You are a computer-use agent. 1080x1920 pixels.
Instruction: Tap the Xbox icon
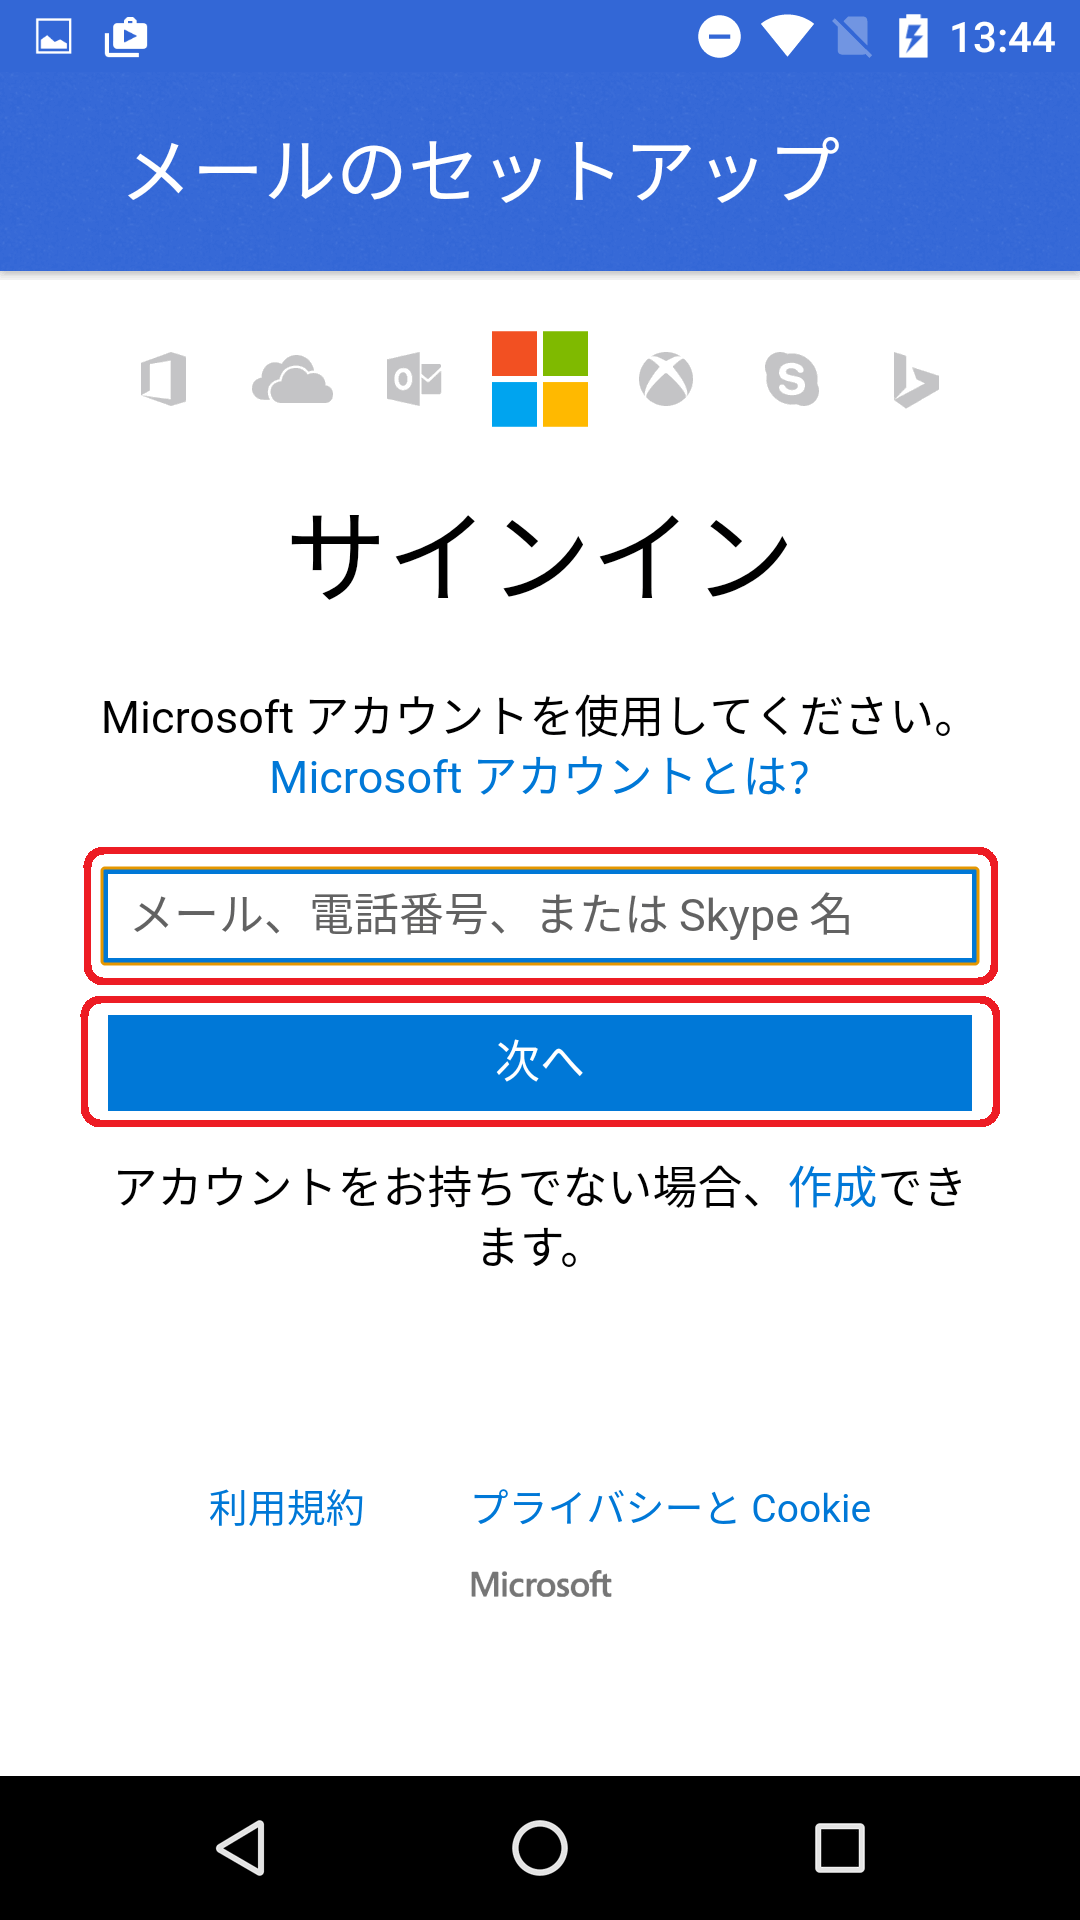point(666,380)
